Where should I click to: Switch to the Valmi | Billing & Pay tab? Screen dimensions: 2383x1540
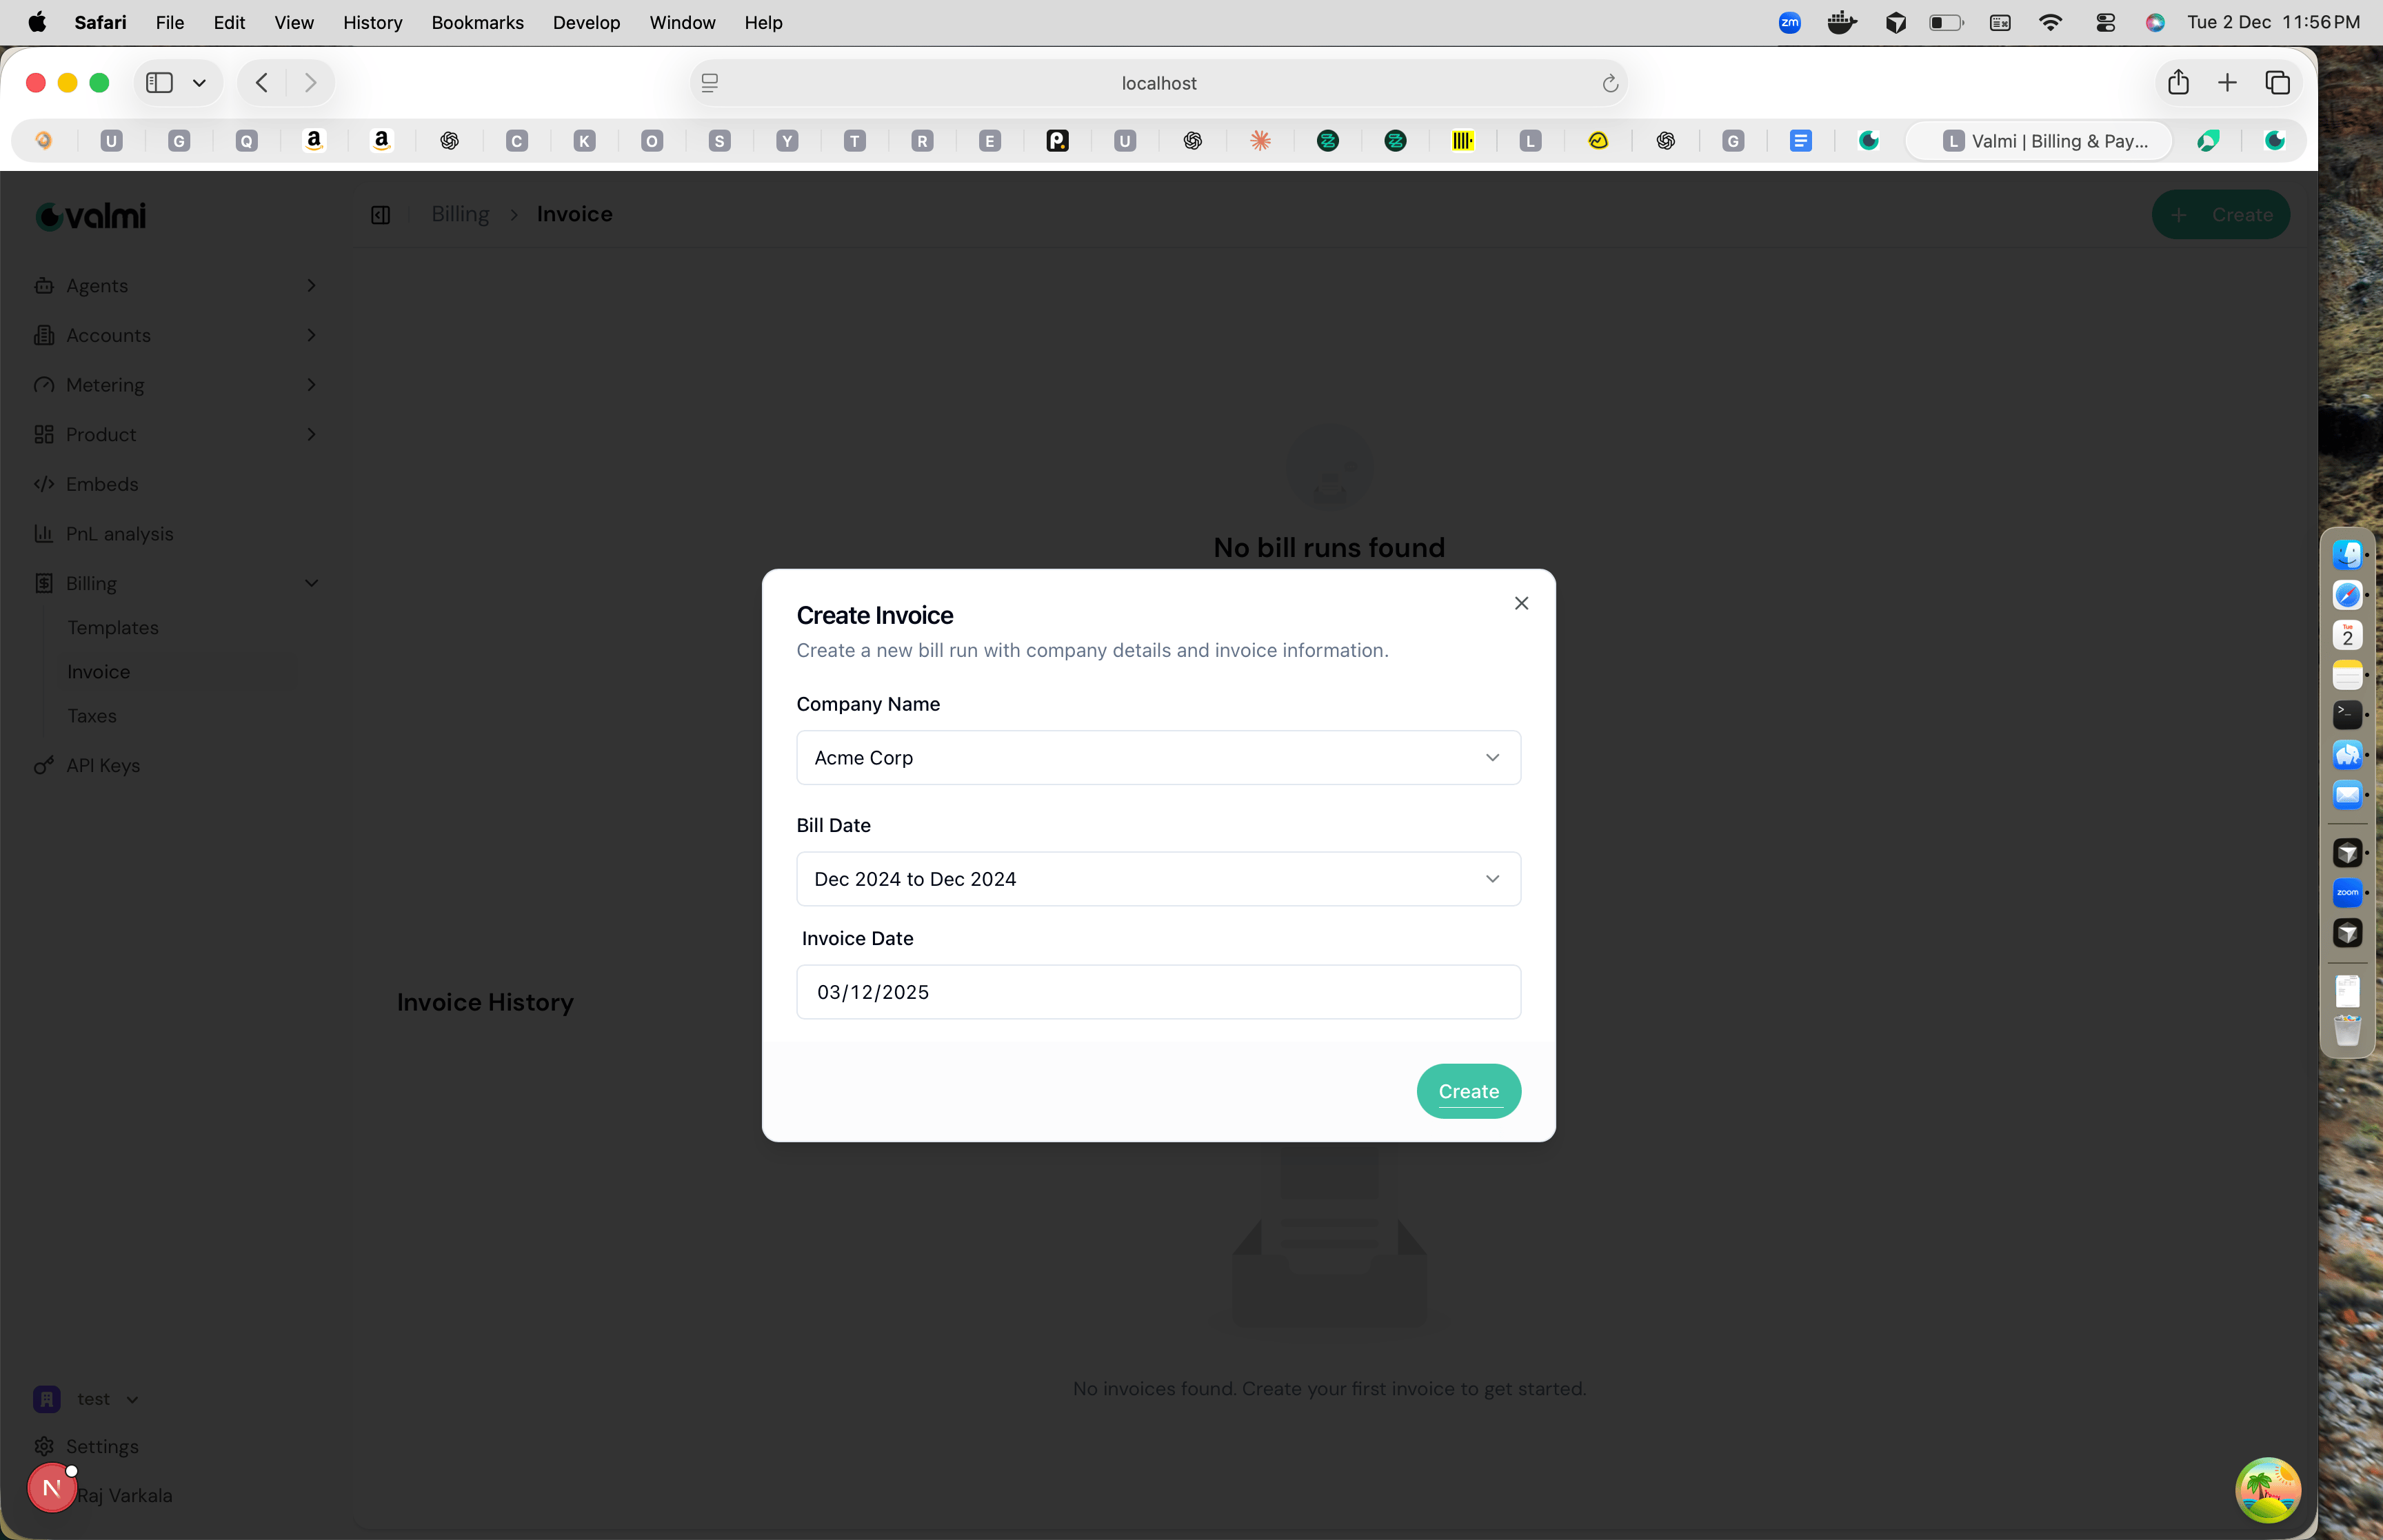click(x=2040, y=141)
